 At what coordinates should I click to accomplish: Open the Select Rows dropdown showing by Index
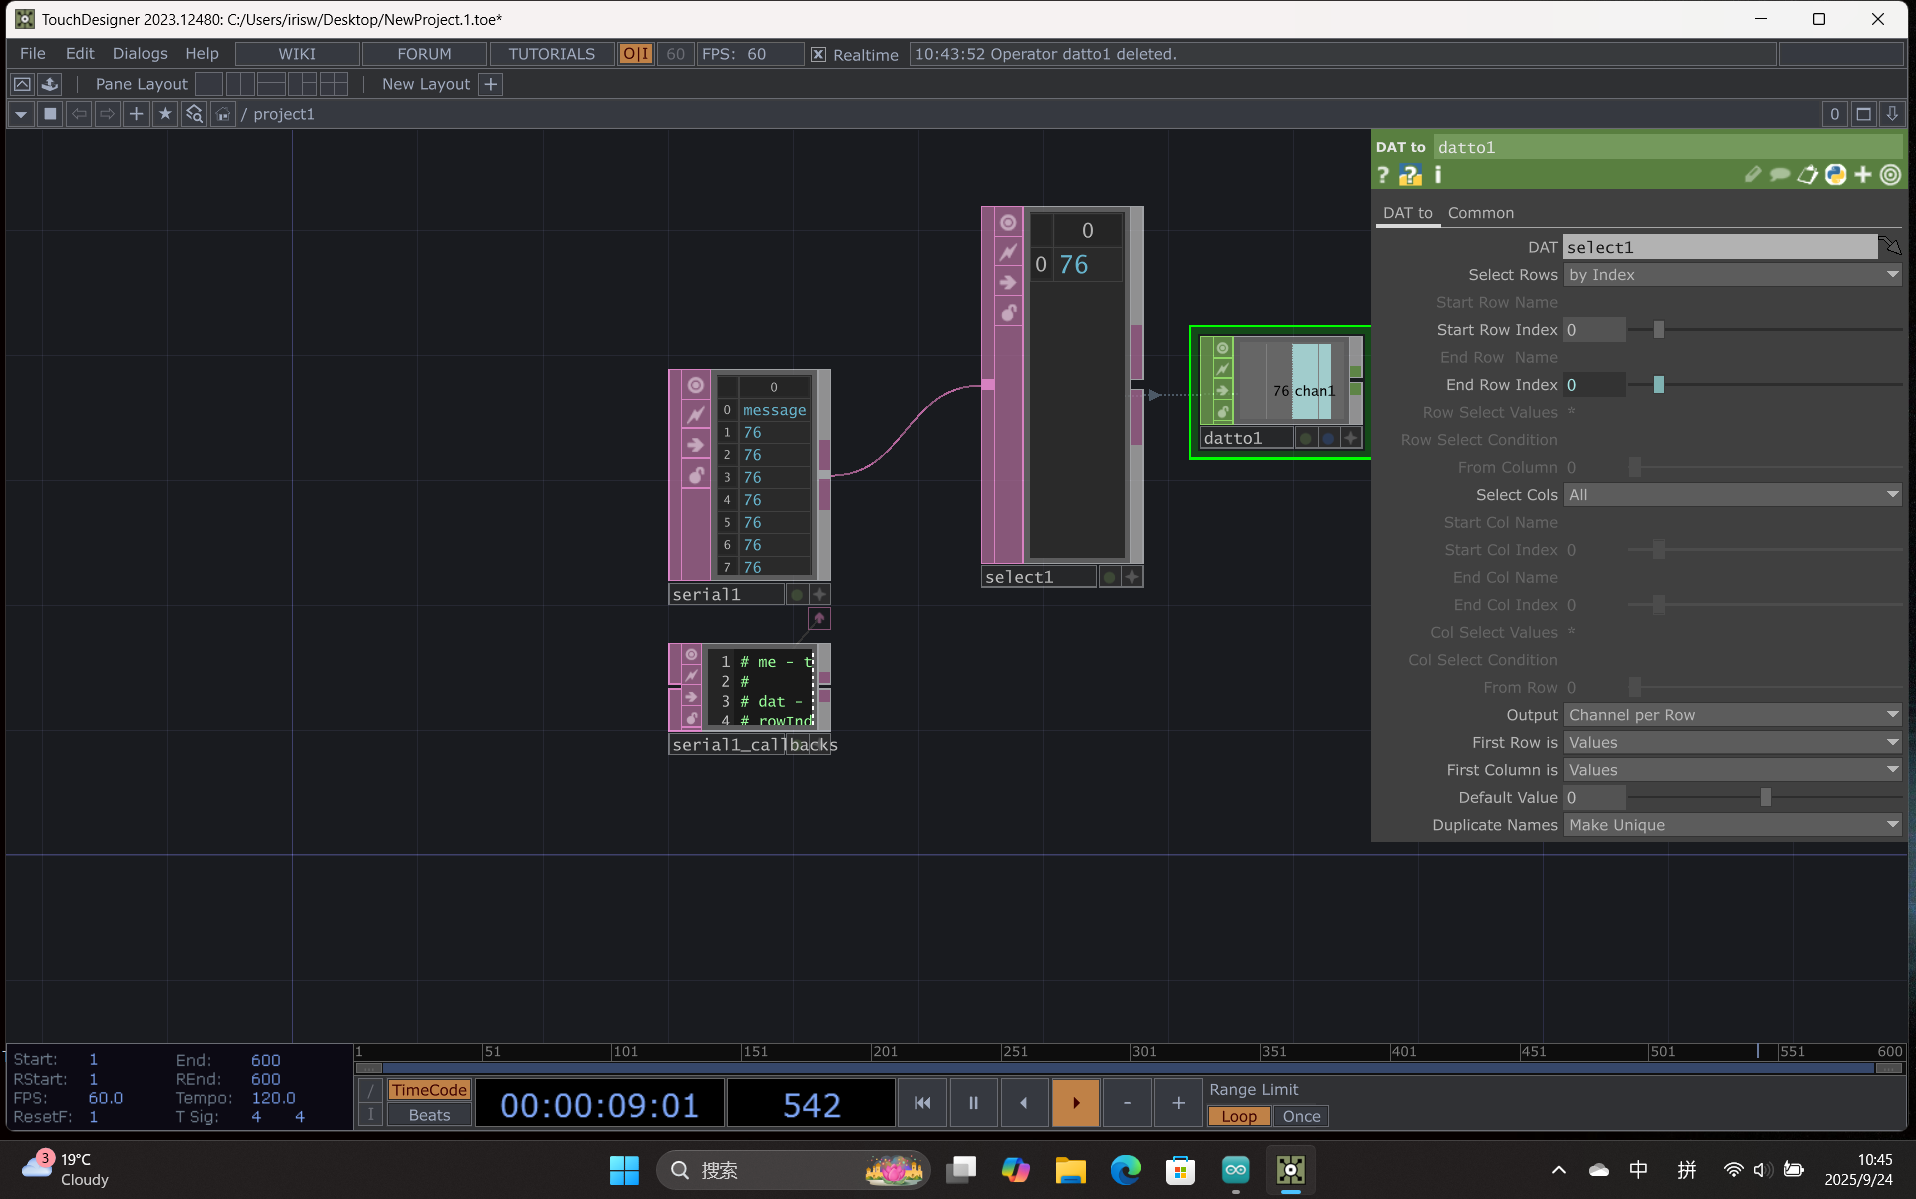tap(1731, 274)
